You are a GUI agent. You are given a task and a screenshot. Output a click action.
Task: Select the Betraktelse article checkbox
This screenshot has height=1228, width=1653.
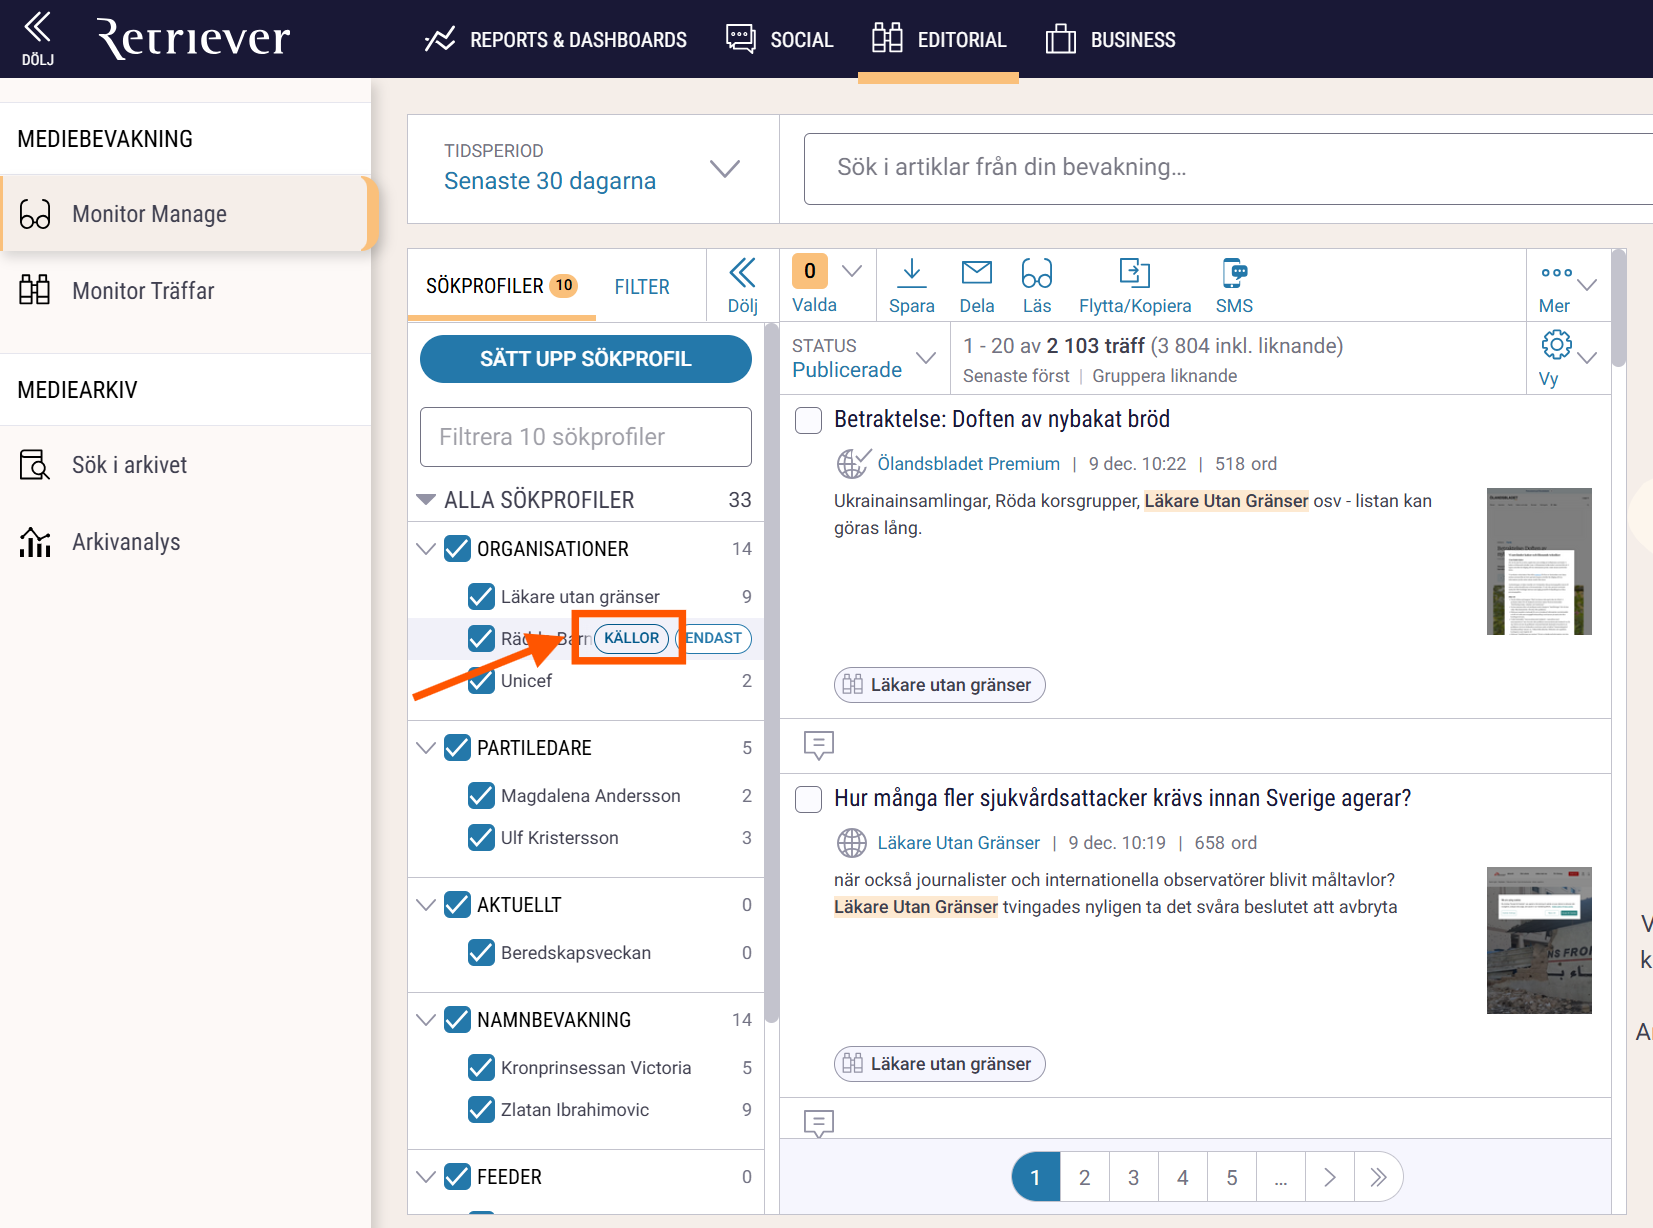(x=808, y=420)
